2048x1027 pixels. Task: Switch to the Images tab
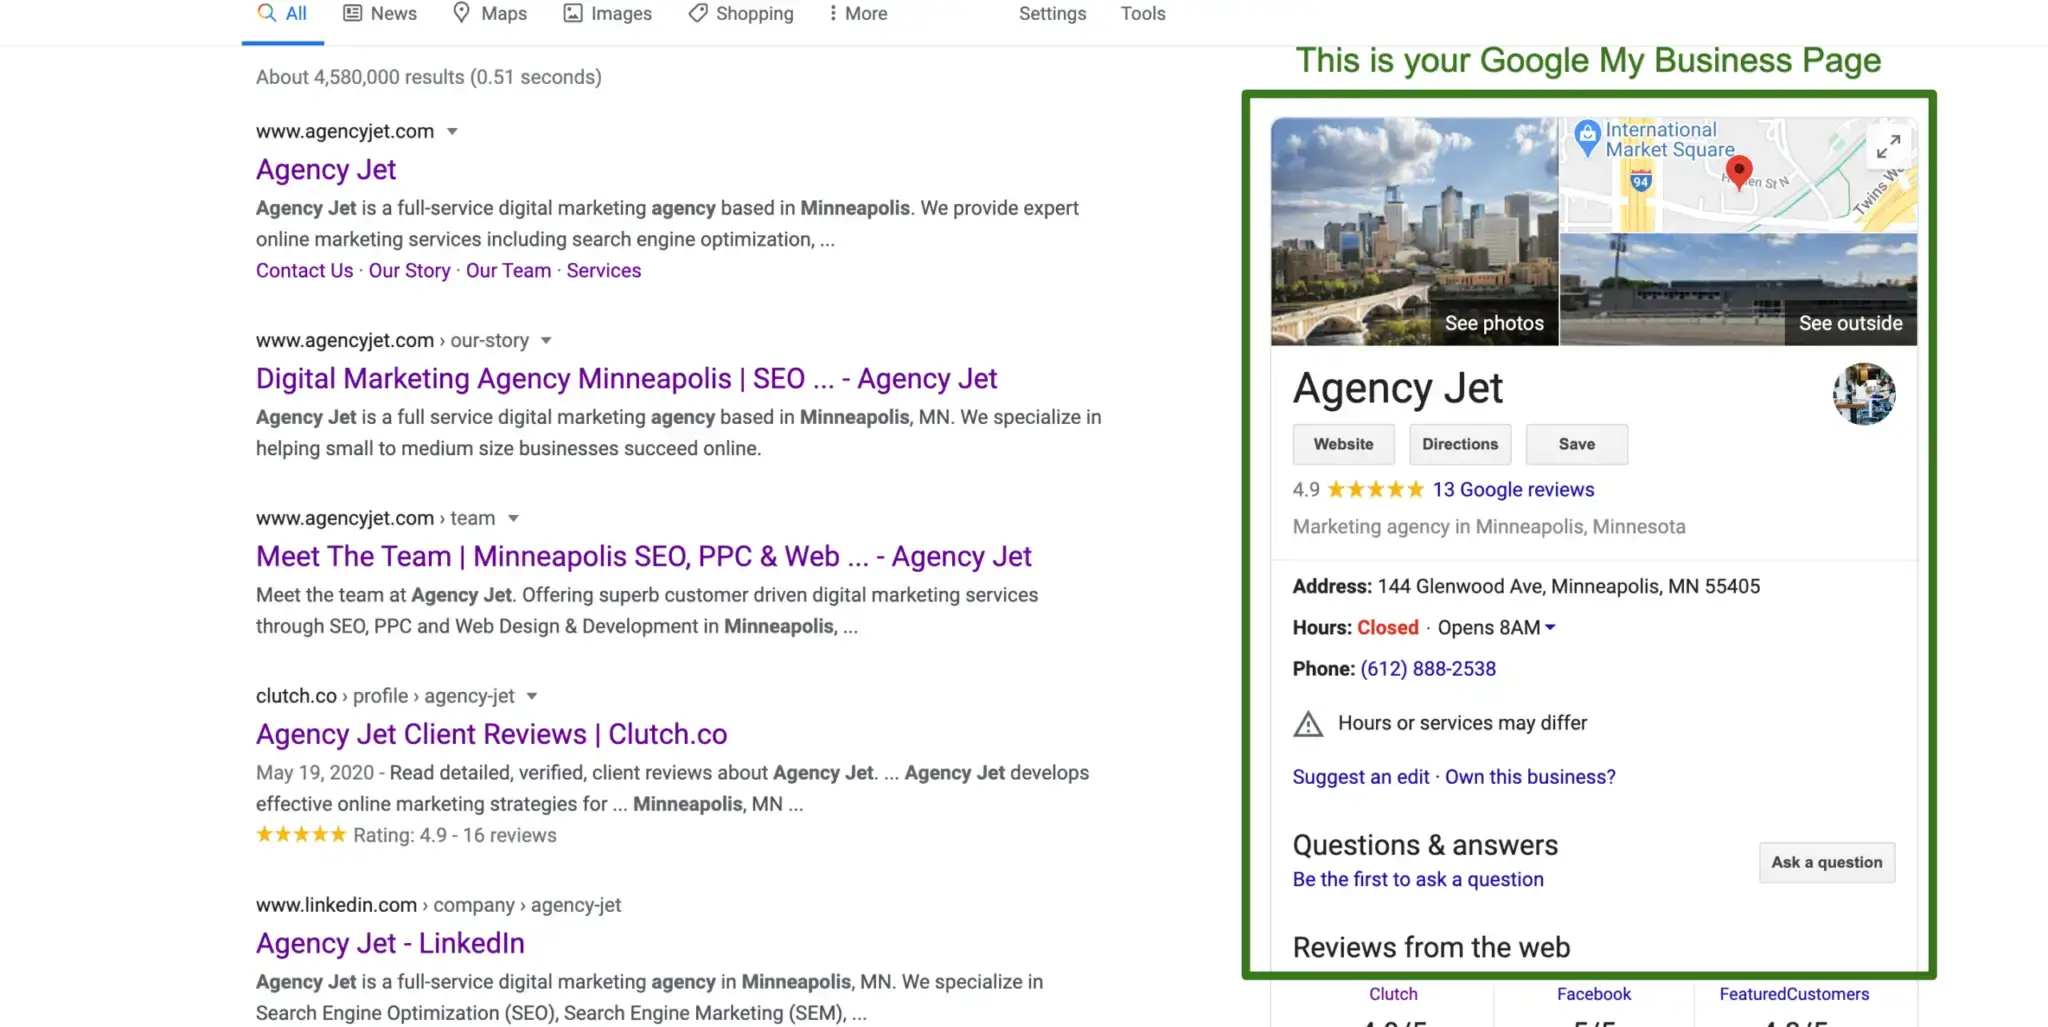point(607,13)
